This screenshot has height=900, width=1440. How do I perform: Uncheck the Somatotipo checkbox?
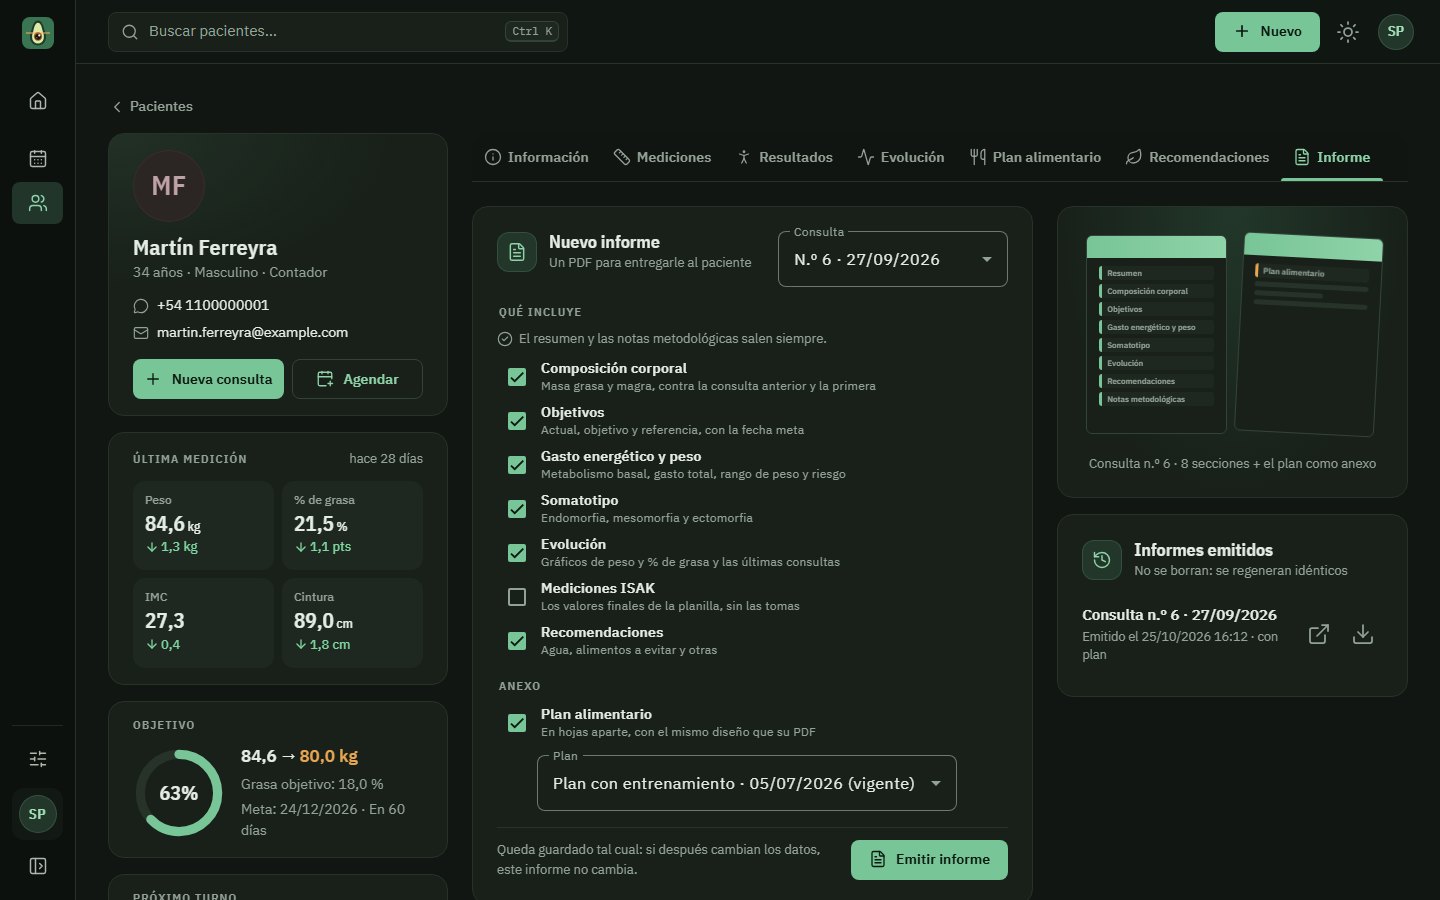pyautogui.click(x=517, y=509)
